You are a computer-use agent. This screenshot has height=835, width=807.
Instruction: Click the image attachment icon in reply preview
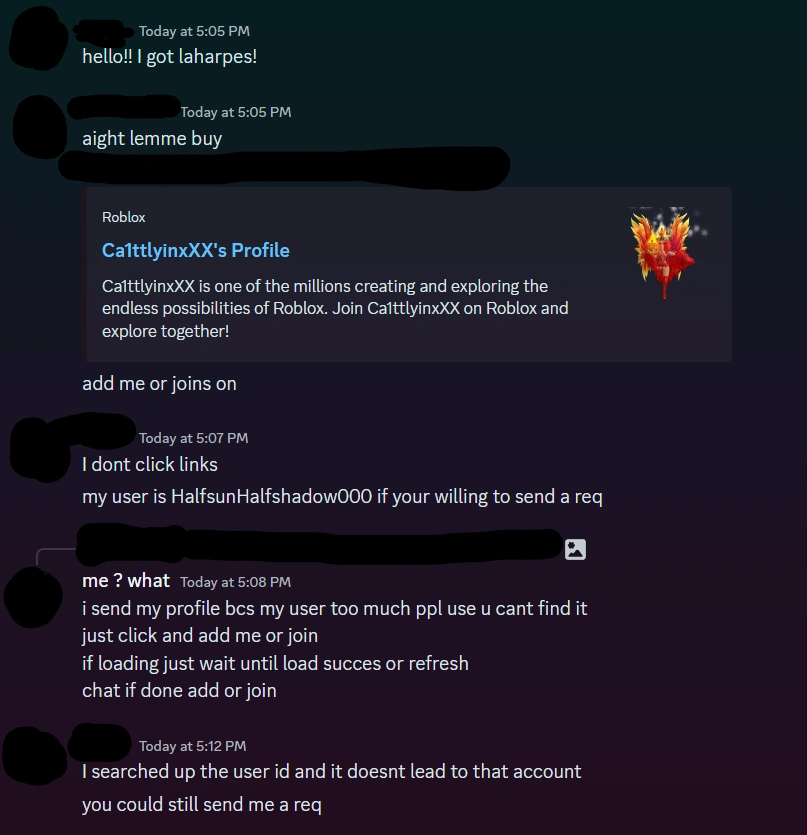coord(575,549)
